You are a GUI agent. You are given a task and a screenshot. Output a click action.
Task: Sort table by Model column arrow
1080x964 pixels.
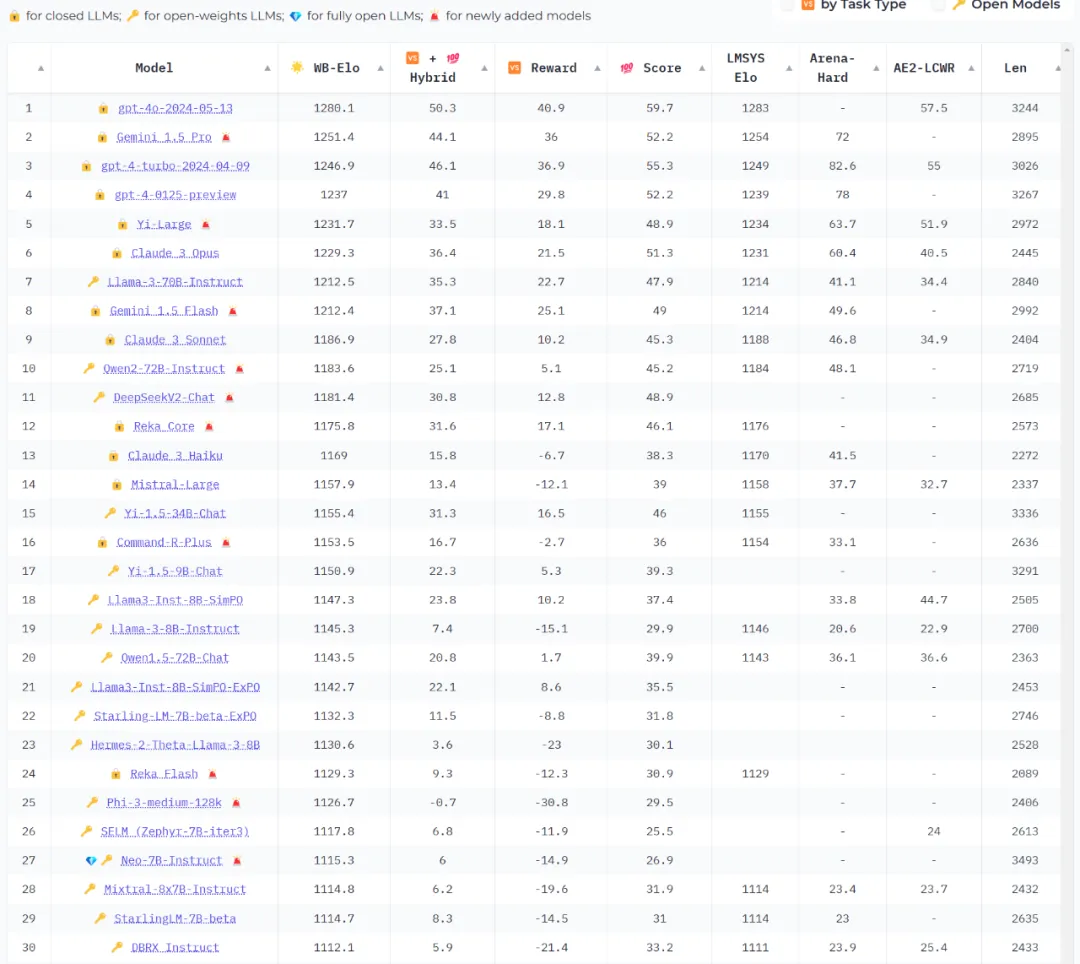(x=267, y=68)
